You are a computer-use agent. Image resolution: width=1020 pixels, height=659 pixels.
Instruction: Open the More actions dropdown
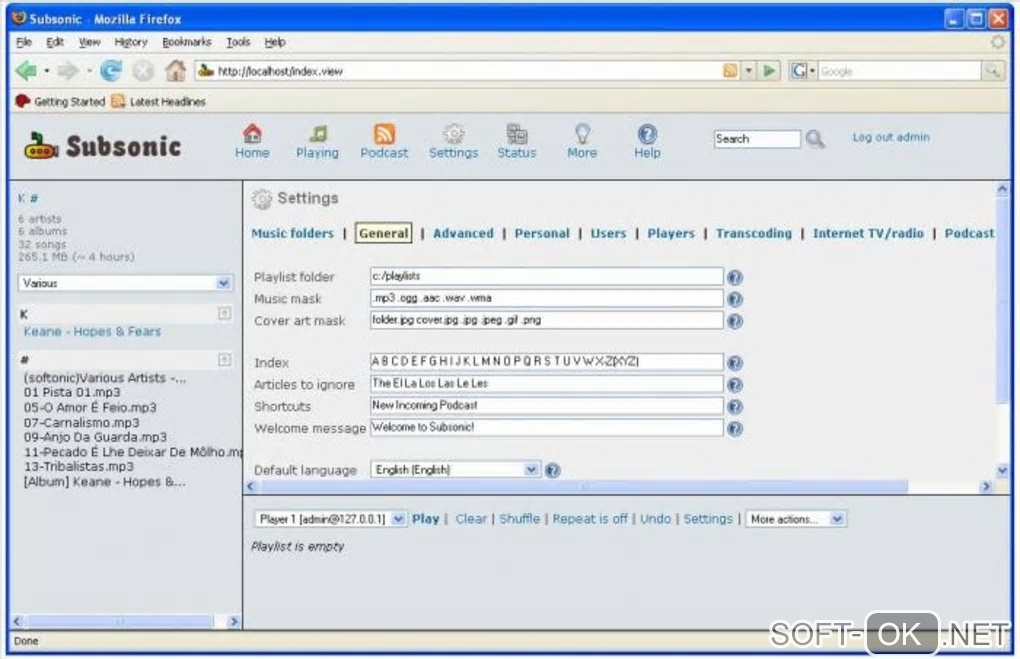point(796,519)
